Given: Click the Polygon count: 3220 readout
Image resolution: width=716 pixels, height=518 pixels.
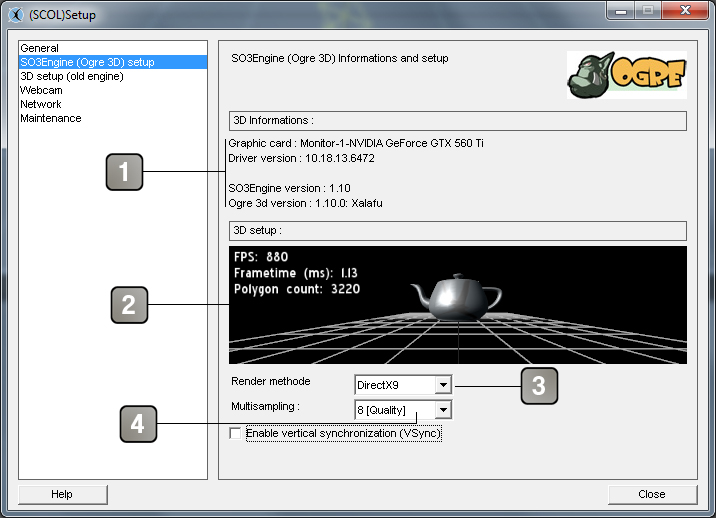Looking at the screenshot, I should coord(297,289).
